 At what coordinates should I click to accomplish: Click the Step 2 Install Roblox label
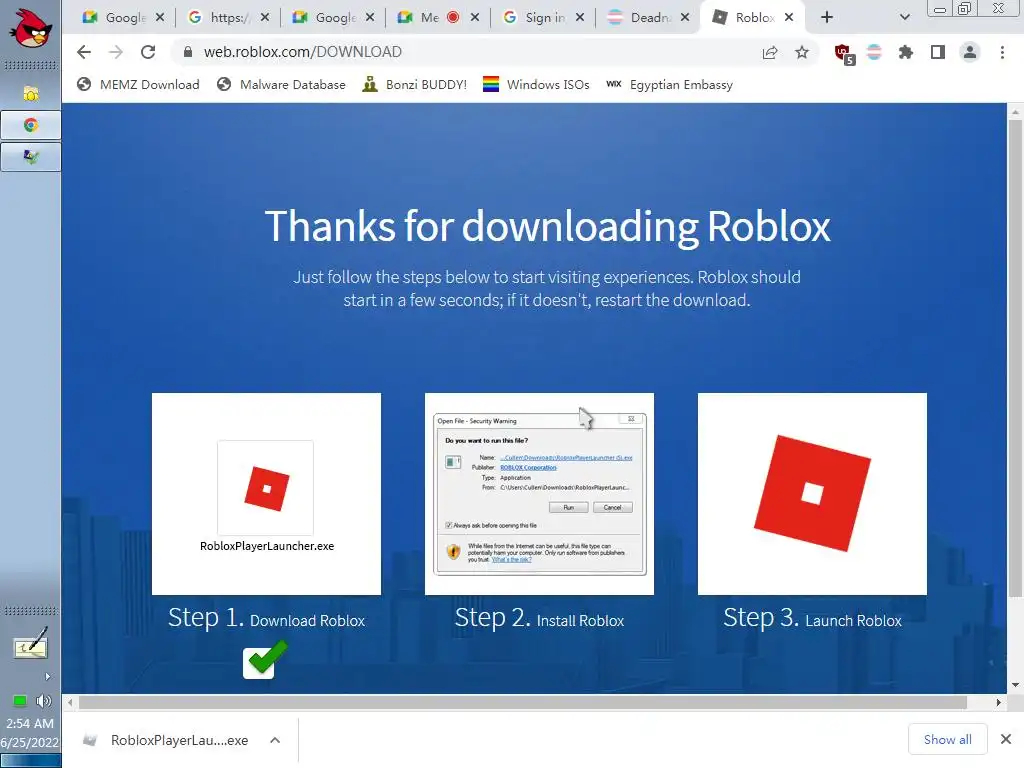pyautogui.click(x=539, y=618)
